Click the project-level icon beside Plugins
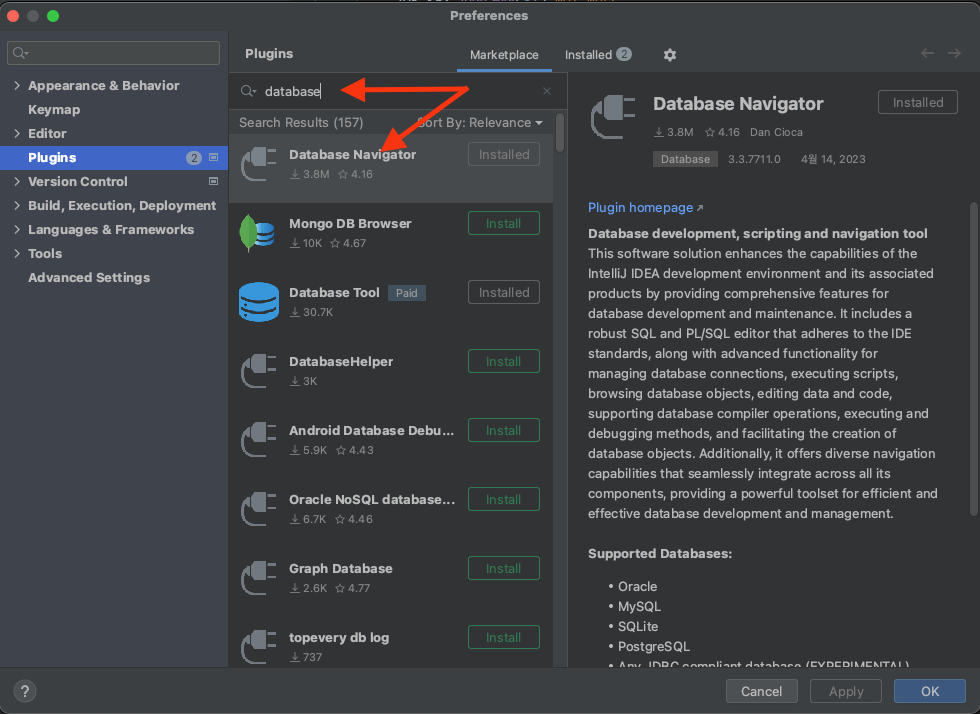 click(213, 158)
